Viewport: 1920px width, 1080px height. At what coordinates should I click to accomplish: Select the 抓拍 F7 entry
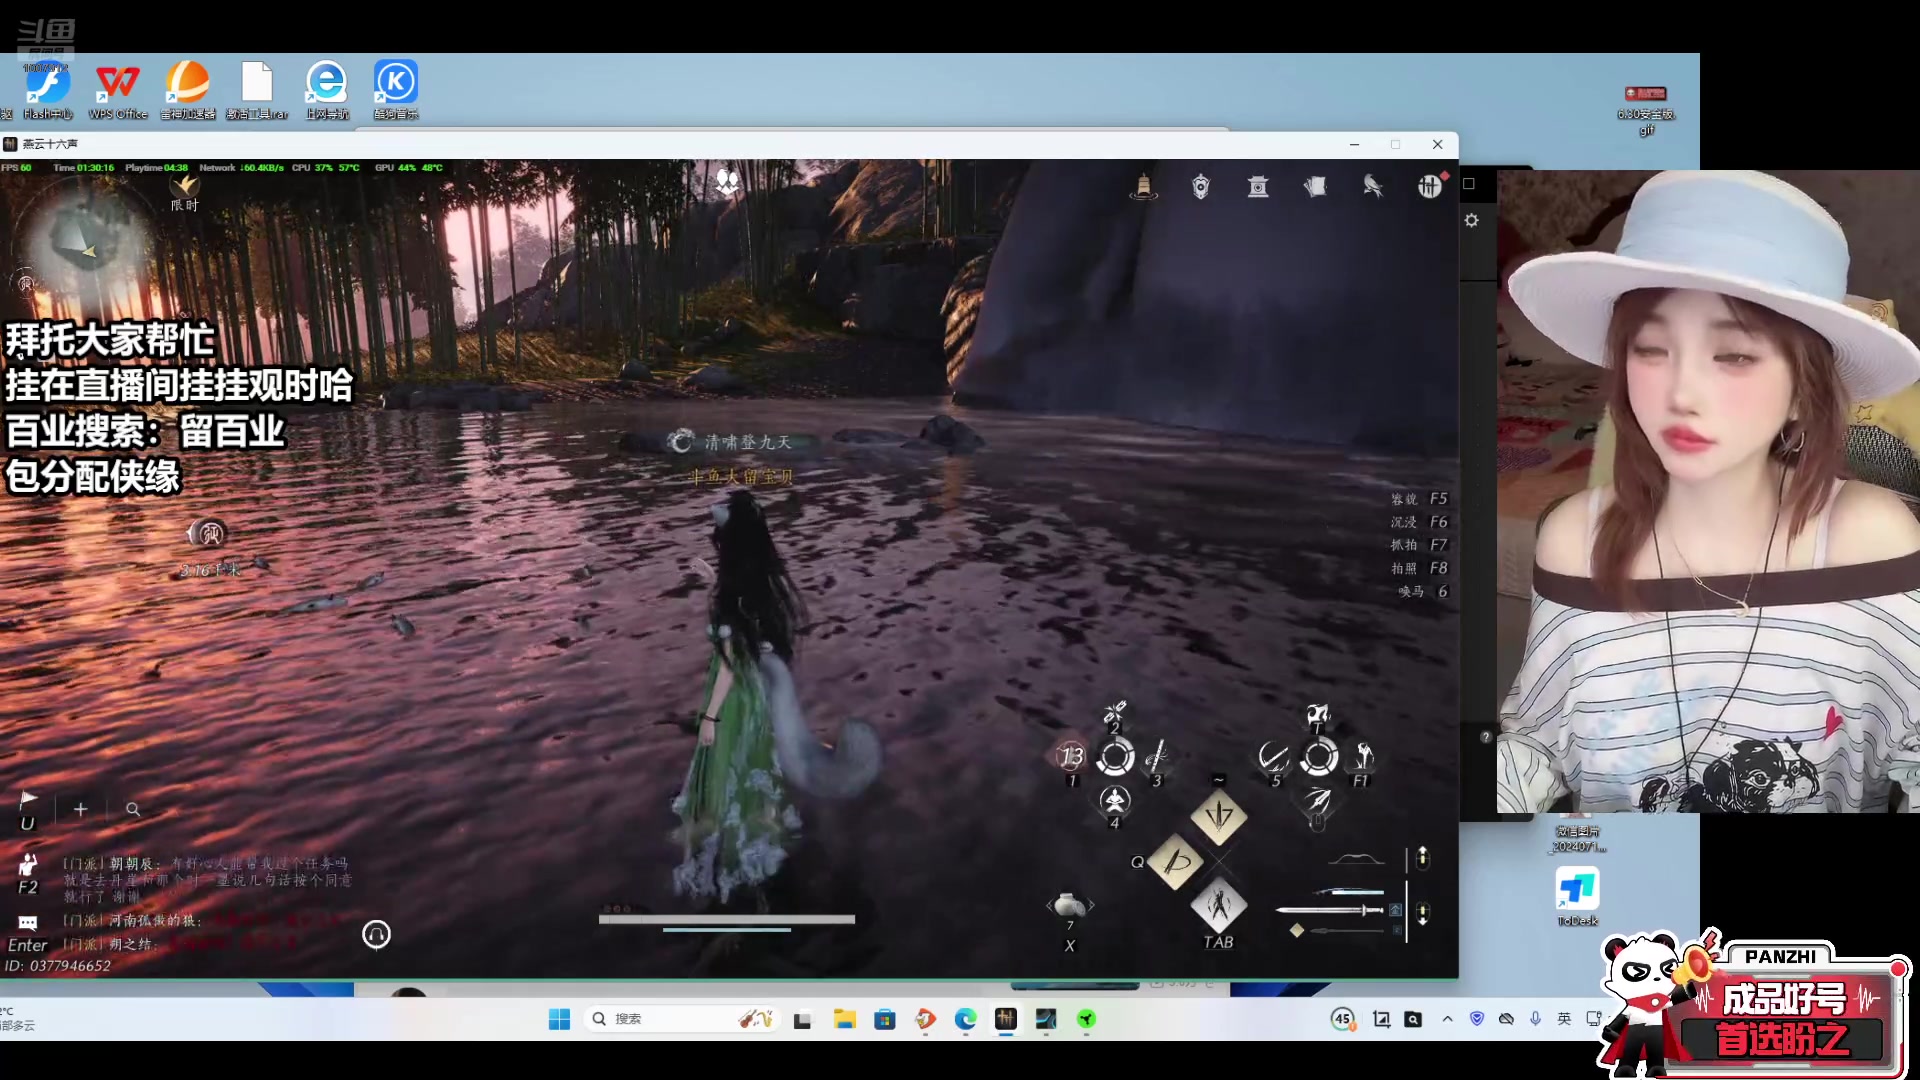click(1418, 545)
